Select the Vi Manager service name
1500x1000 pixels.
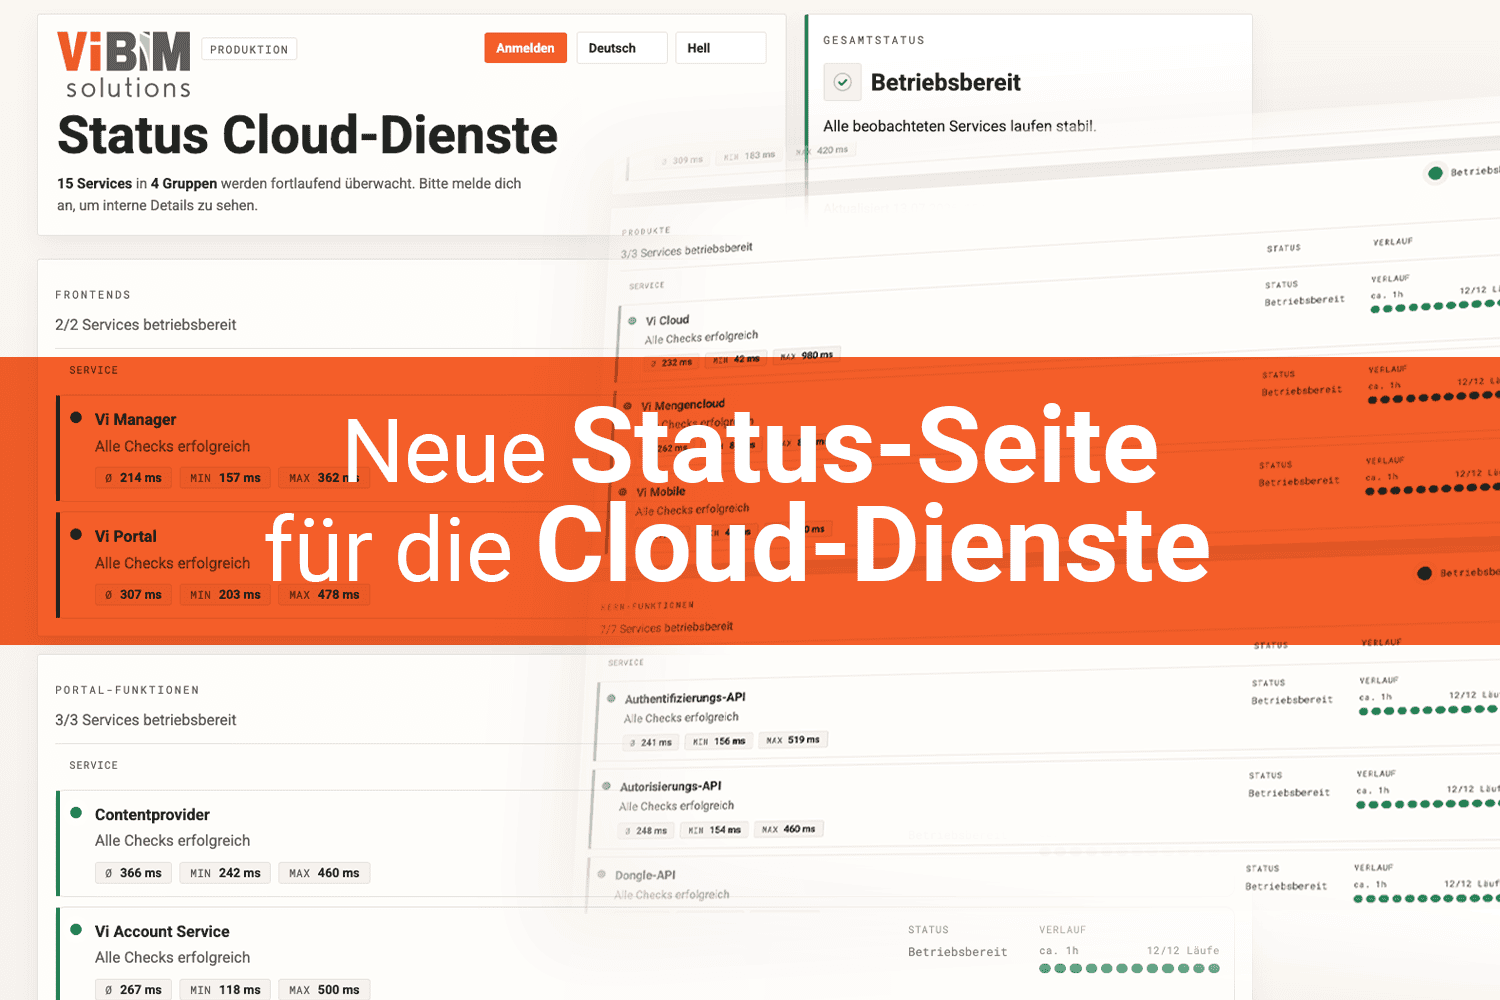(x=135, y=419)
